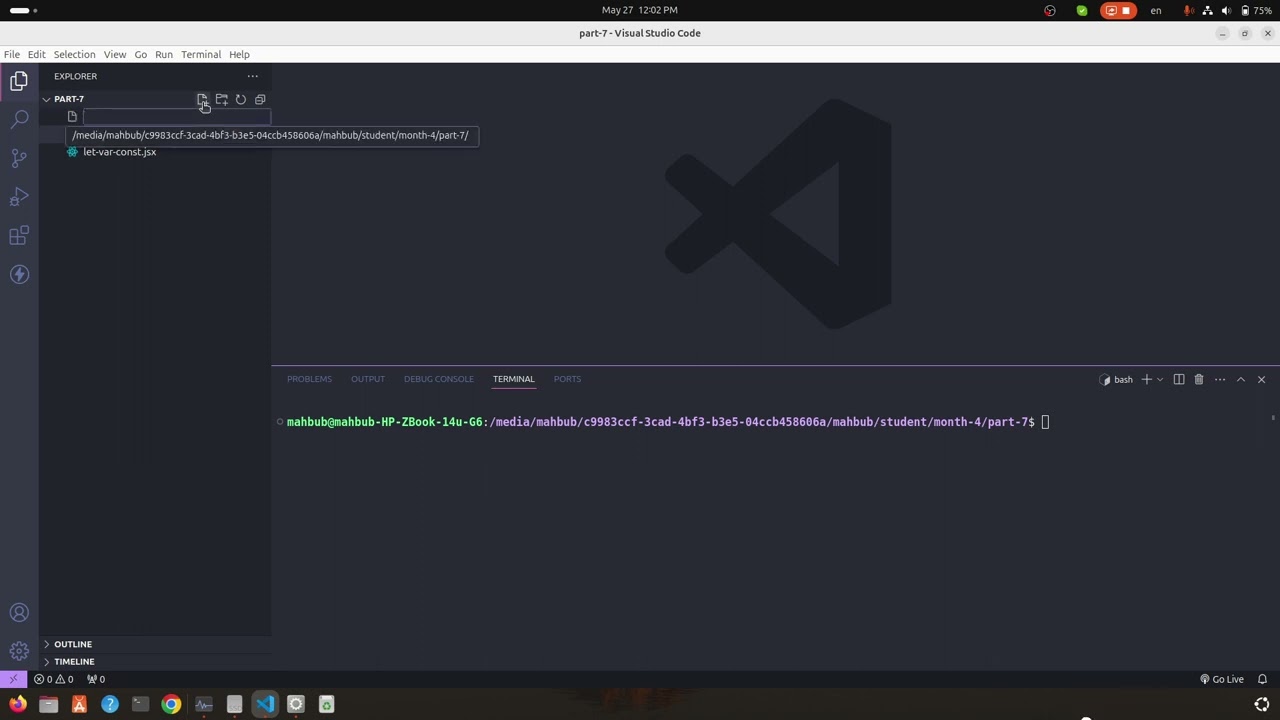The width and height of the screenshot is (1280, 720).
Task: Split the terminal
Action: [x=1179, y=379]
